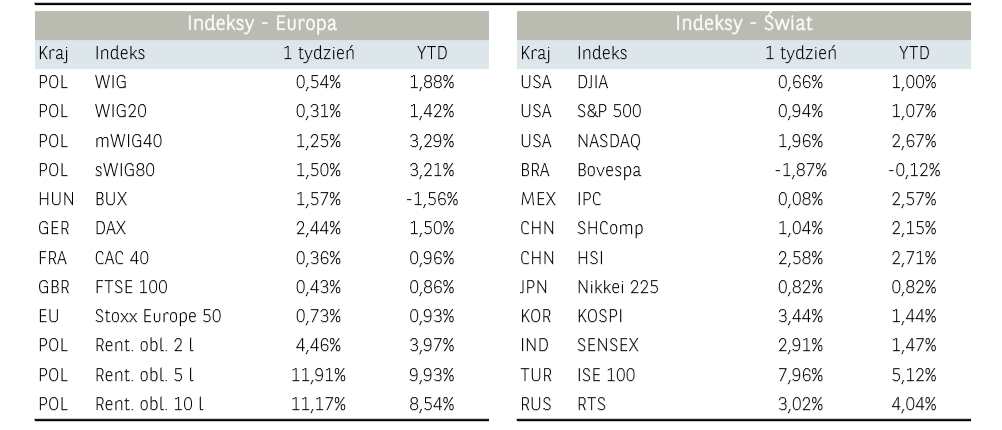Select the Nikkei 225 index cell
Image resolution: width=1002 pixels, height=430 pixels.
pos(618,287)
